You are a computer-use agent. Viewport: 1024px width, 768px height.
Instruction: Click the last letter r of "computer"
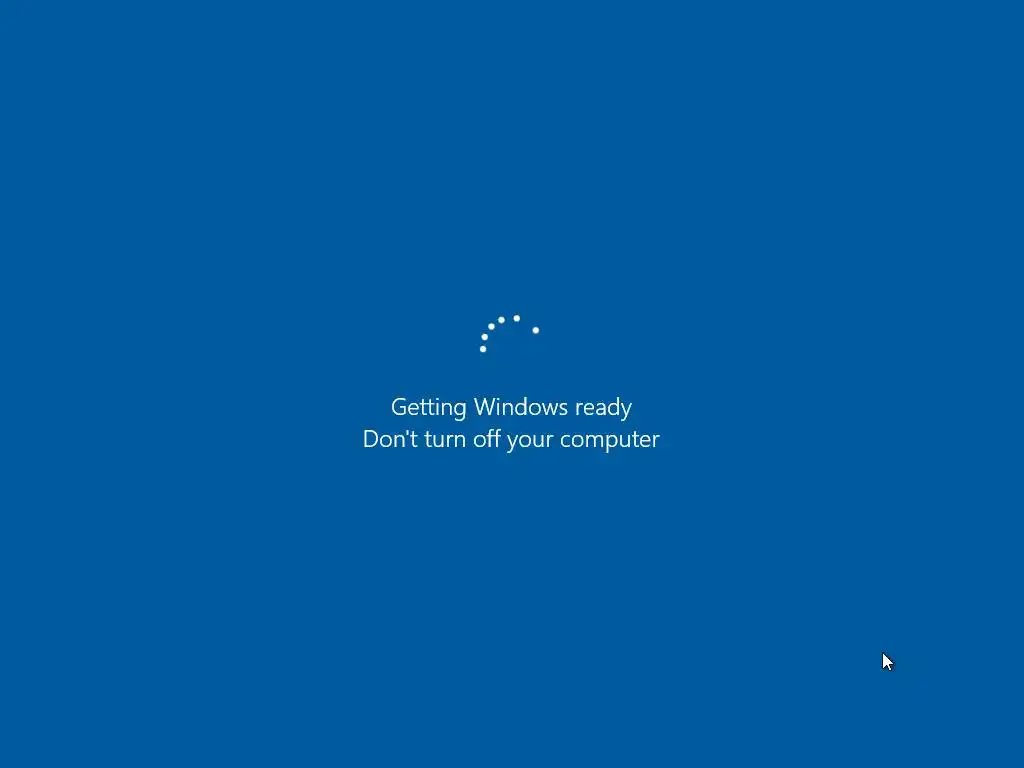point(656,442)
